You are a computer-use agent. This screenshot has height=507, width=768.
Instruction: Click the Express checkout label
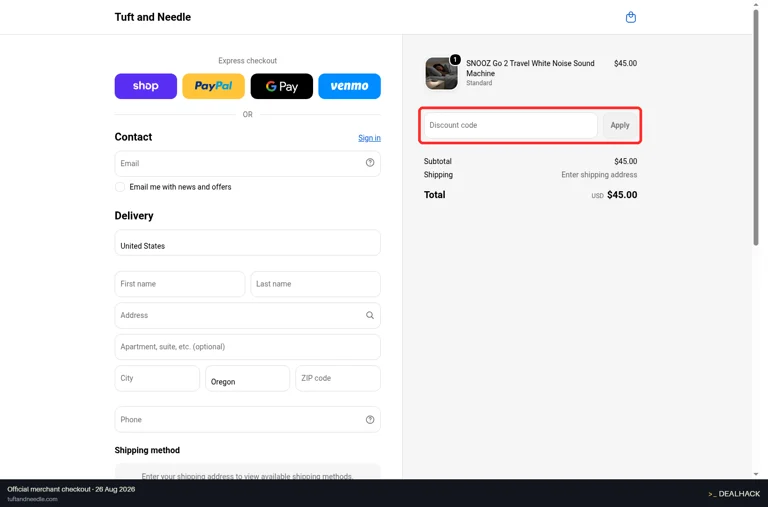point(247,61)
